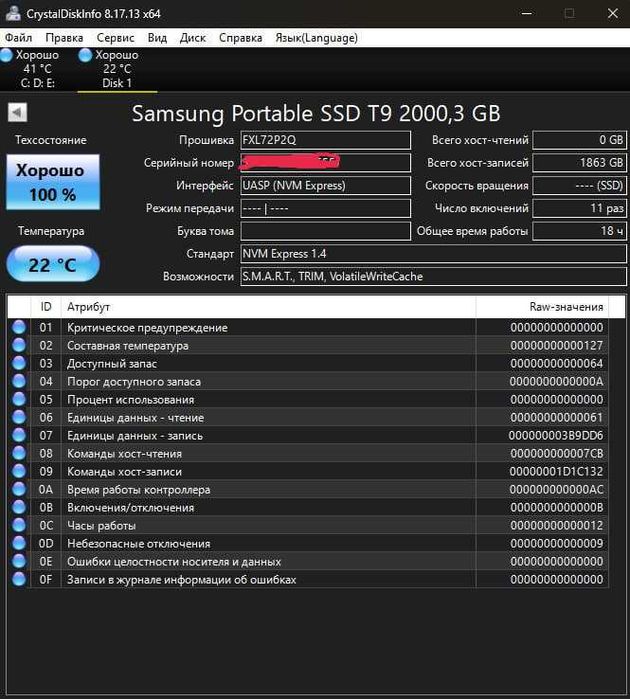This screenshot has height=699, width=630.
Task: Click blue status orb of Disk 1
Action: pos(85,55)
